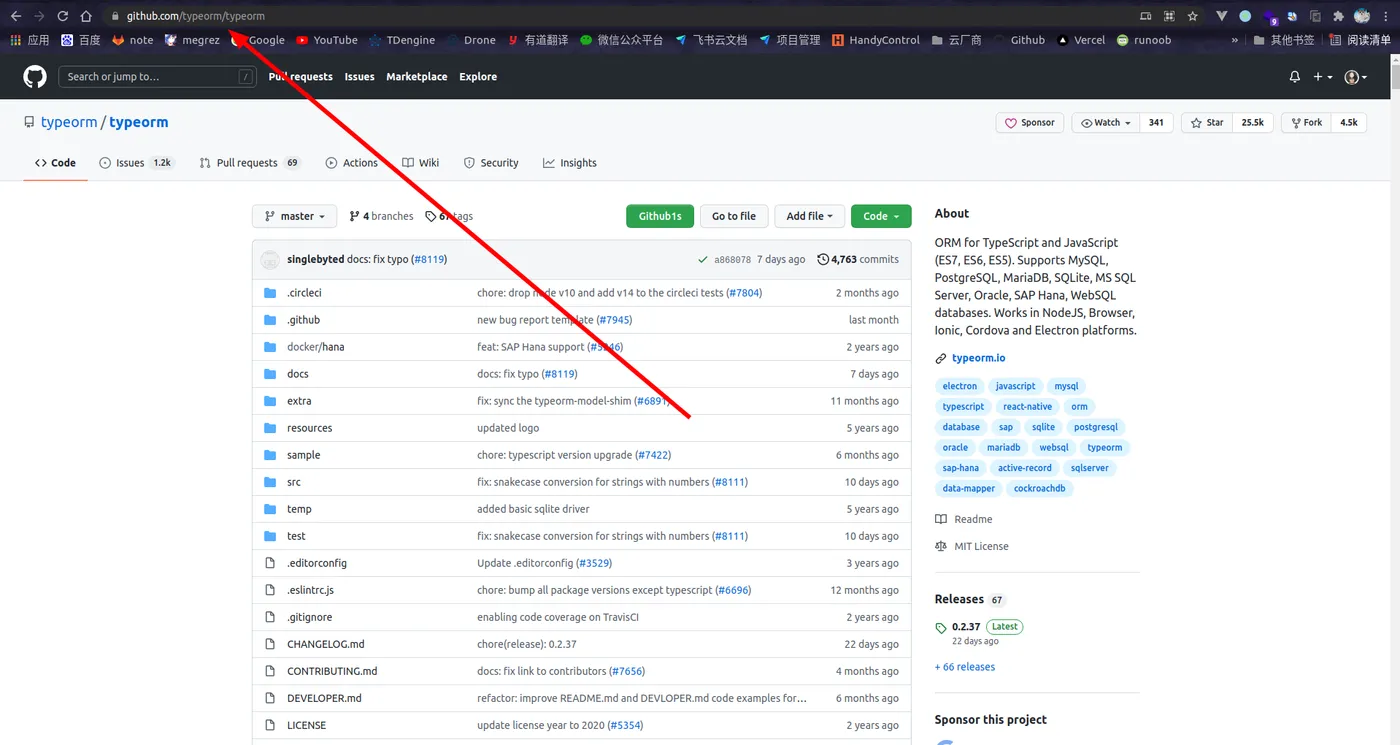Open the src folder icon
This screenshot has height=745, width=1400.
(270, 482)
